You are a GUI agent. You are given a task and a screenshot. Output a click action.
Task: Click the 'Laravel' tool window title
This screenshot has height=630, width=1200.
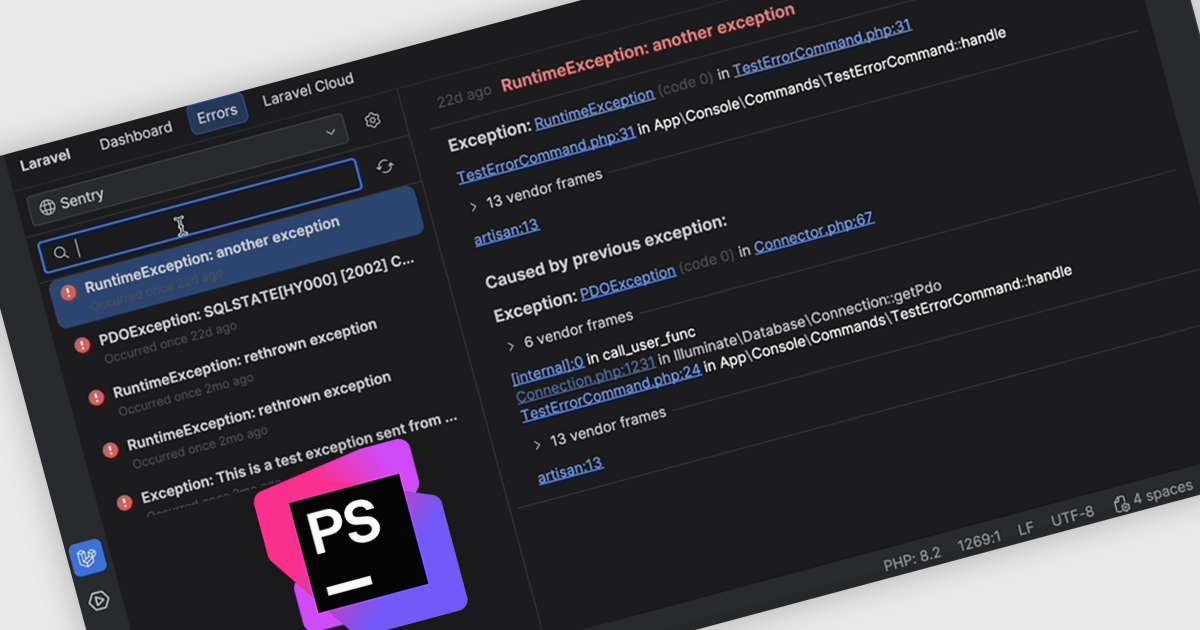pos(45,159)
